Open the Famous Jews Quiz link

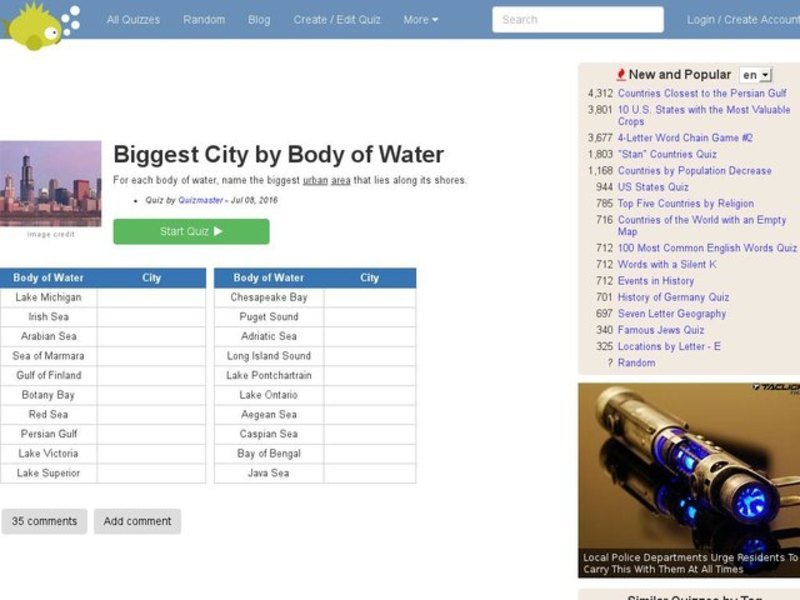(x=662, y=330)
